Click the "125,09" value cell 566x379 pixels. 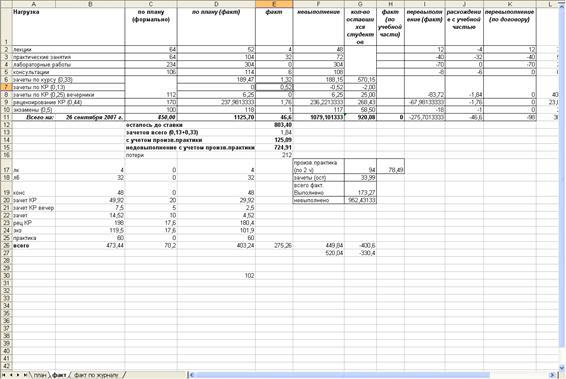click(274, 140)
